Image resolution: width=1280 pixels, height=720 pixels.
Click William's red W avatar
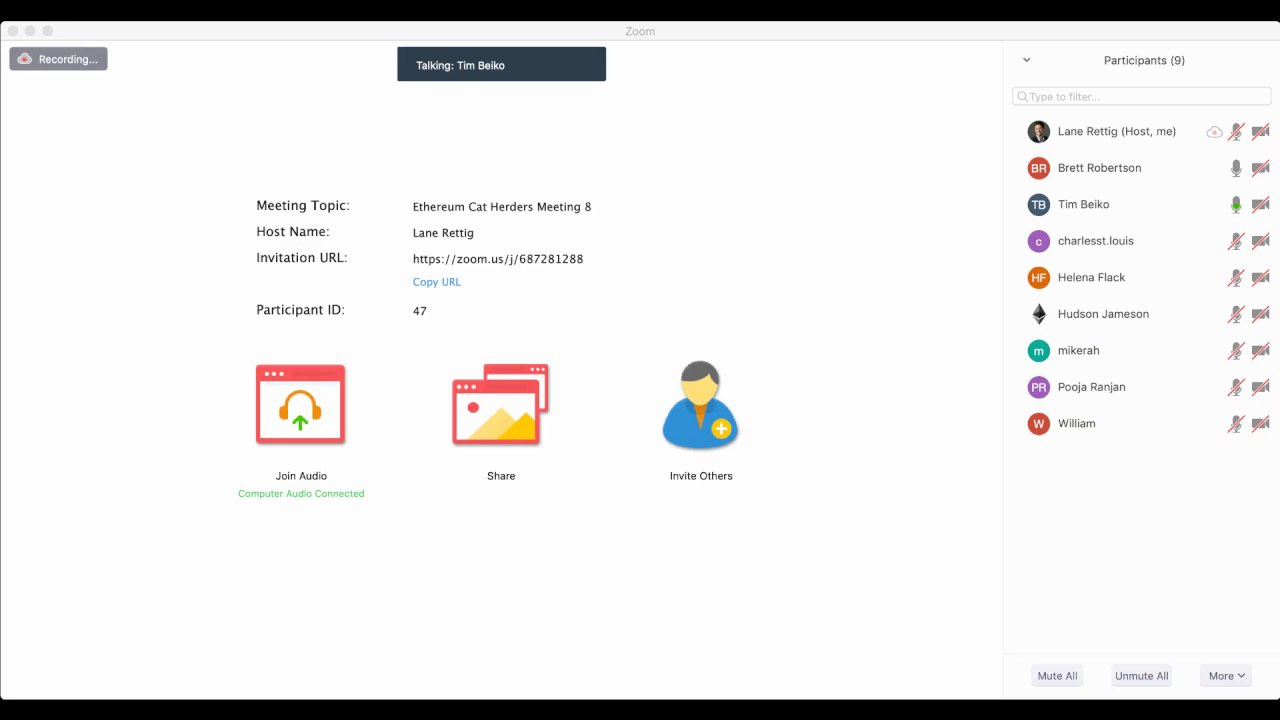(x=1039, y=424)
